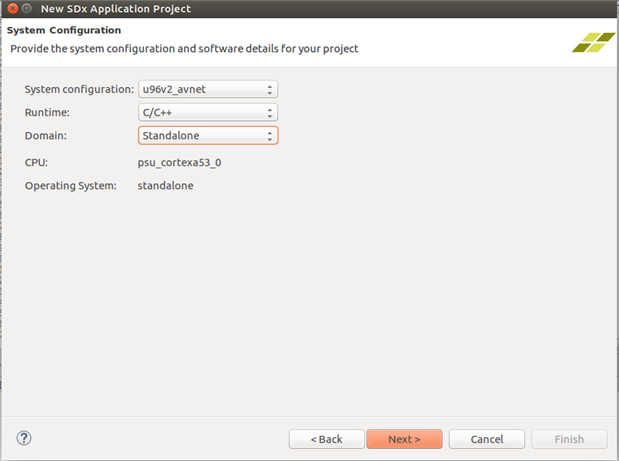Open the Domain dropdown showing Standalone
Image resolution: width=619 pixels, height=461 pixels.
207,135
